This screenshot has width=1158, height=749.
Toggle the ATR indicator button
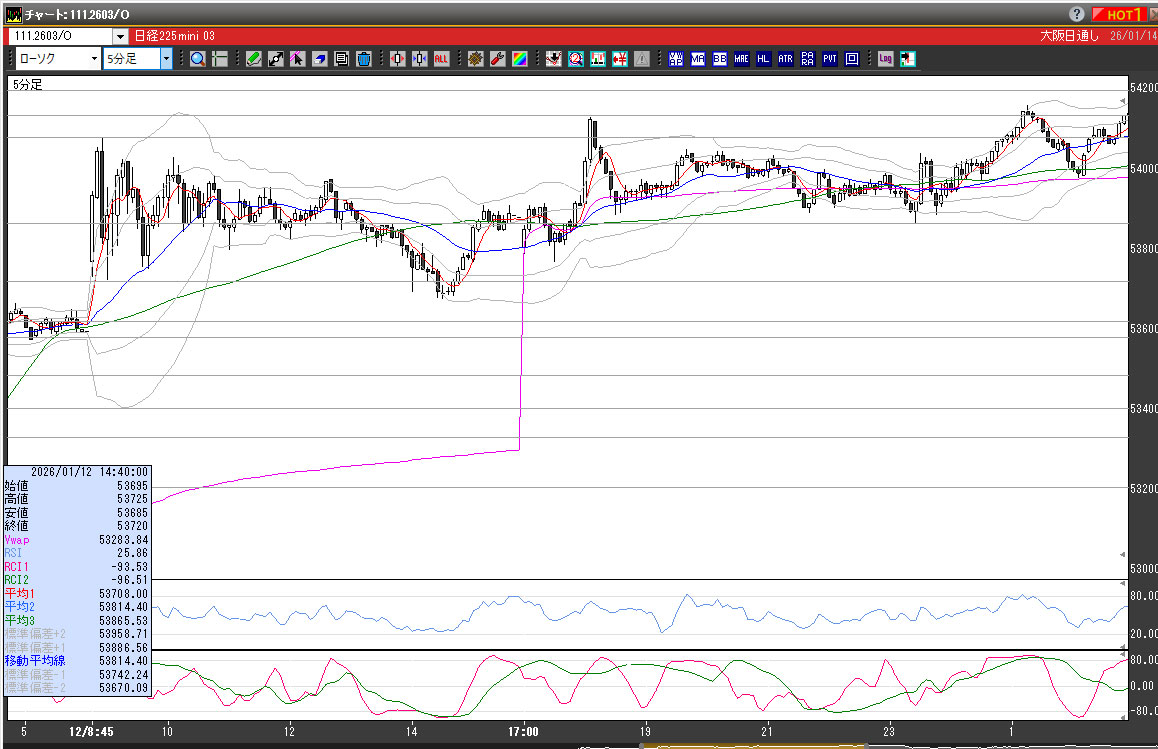(786, 59)
